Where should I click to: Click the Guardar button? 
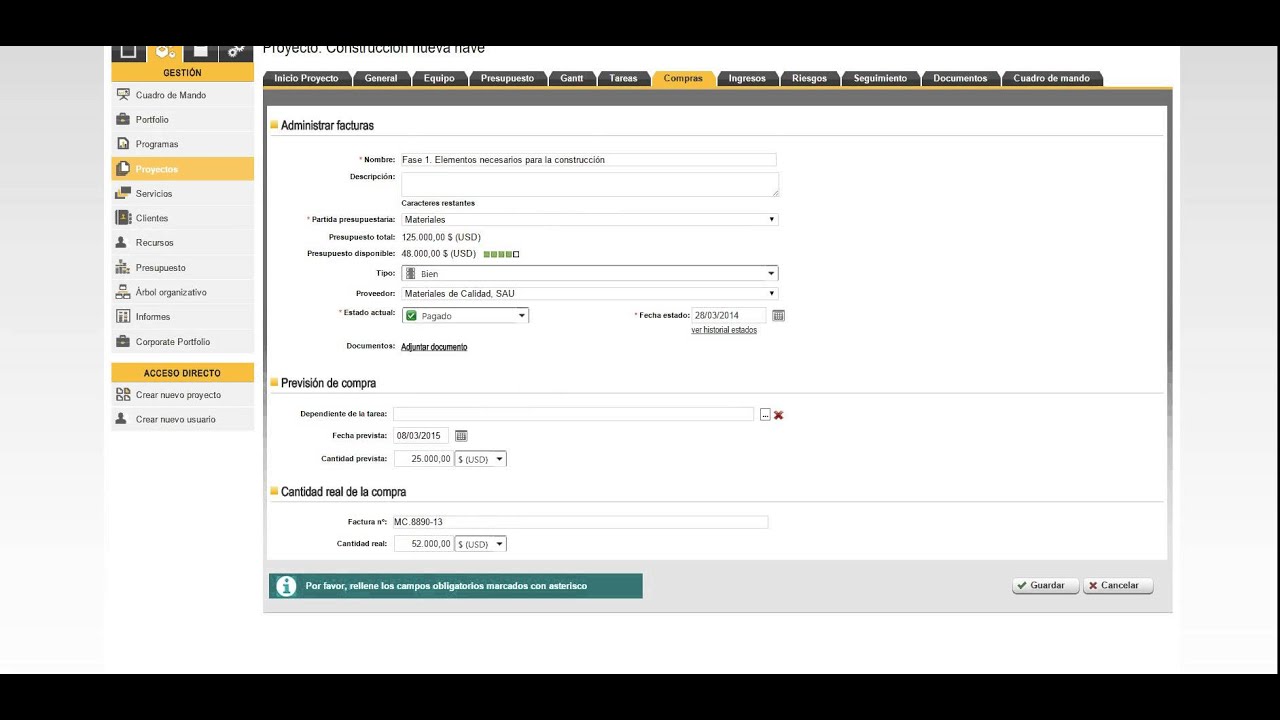1046,586
